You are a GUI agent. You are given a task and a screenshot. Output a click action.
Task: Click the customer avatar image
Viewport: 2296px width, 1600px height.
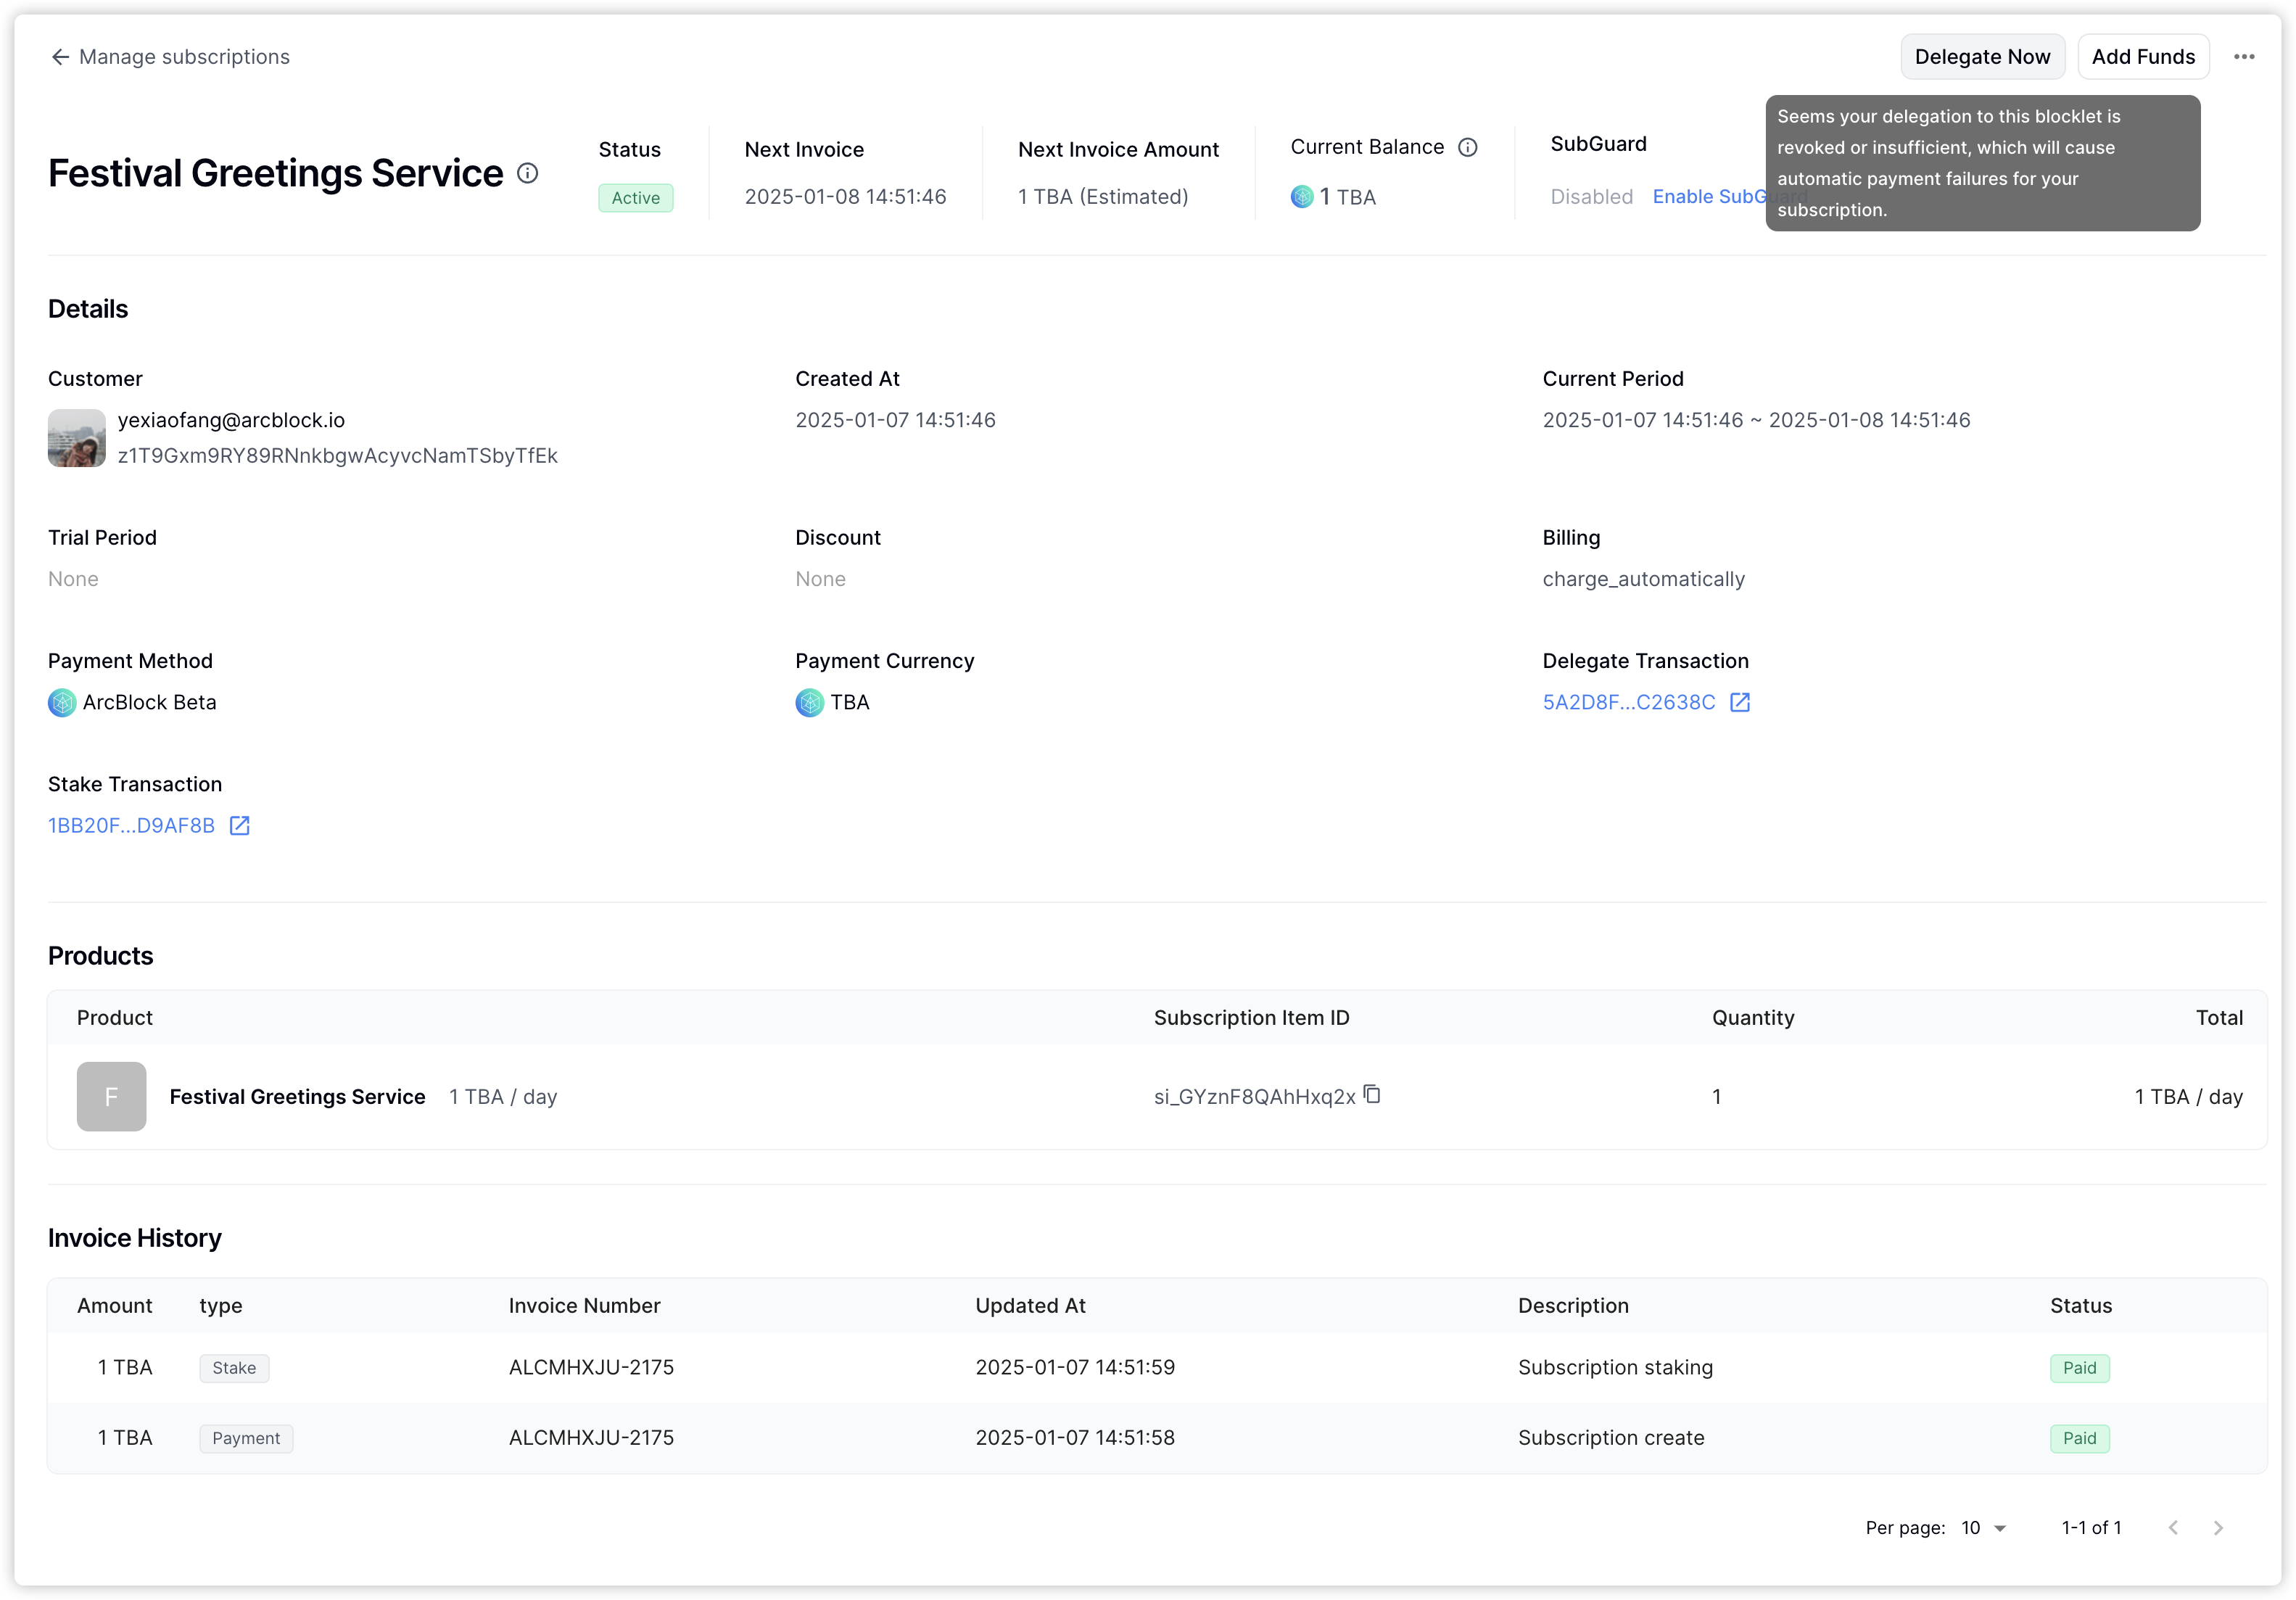click(76, 437)
